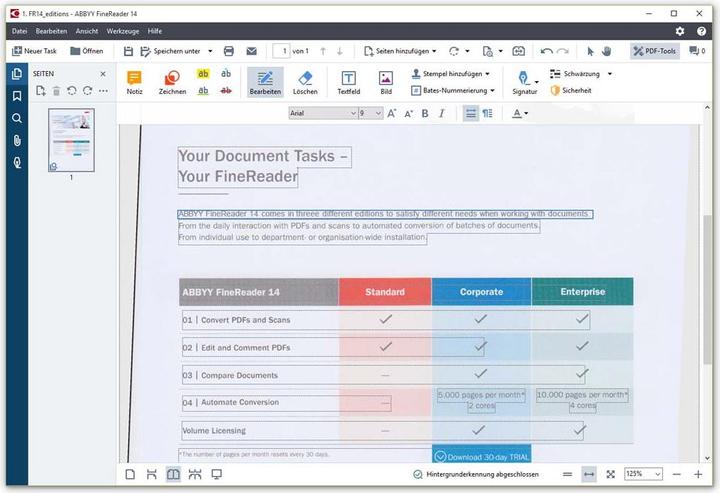Select page 1 thumbnail
The image size is (720, 493).
71,140
